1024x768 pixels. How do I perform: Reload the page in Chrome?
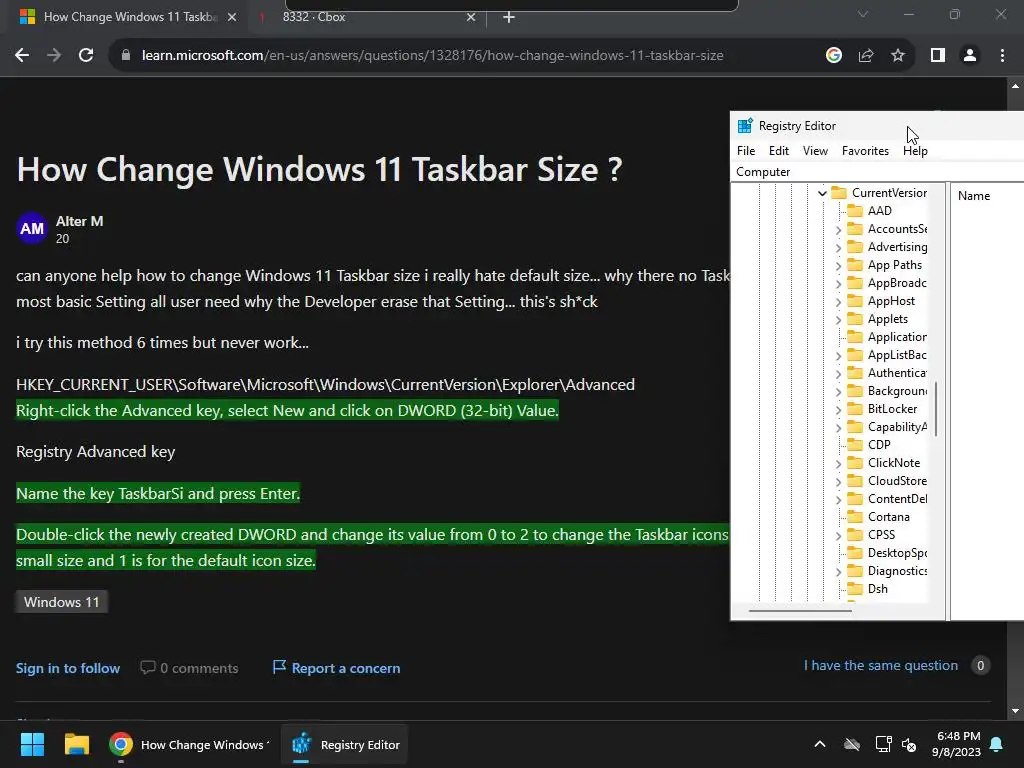(x=86, y=56)
